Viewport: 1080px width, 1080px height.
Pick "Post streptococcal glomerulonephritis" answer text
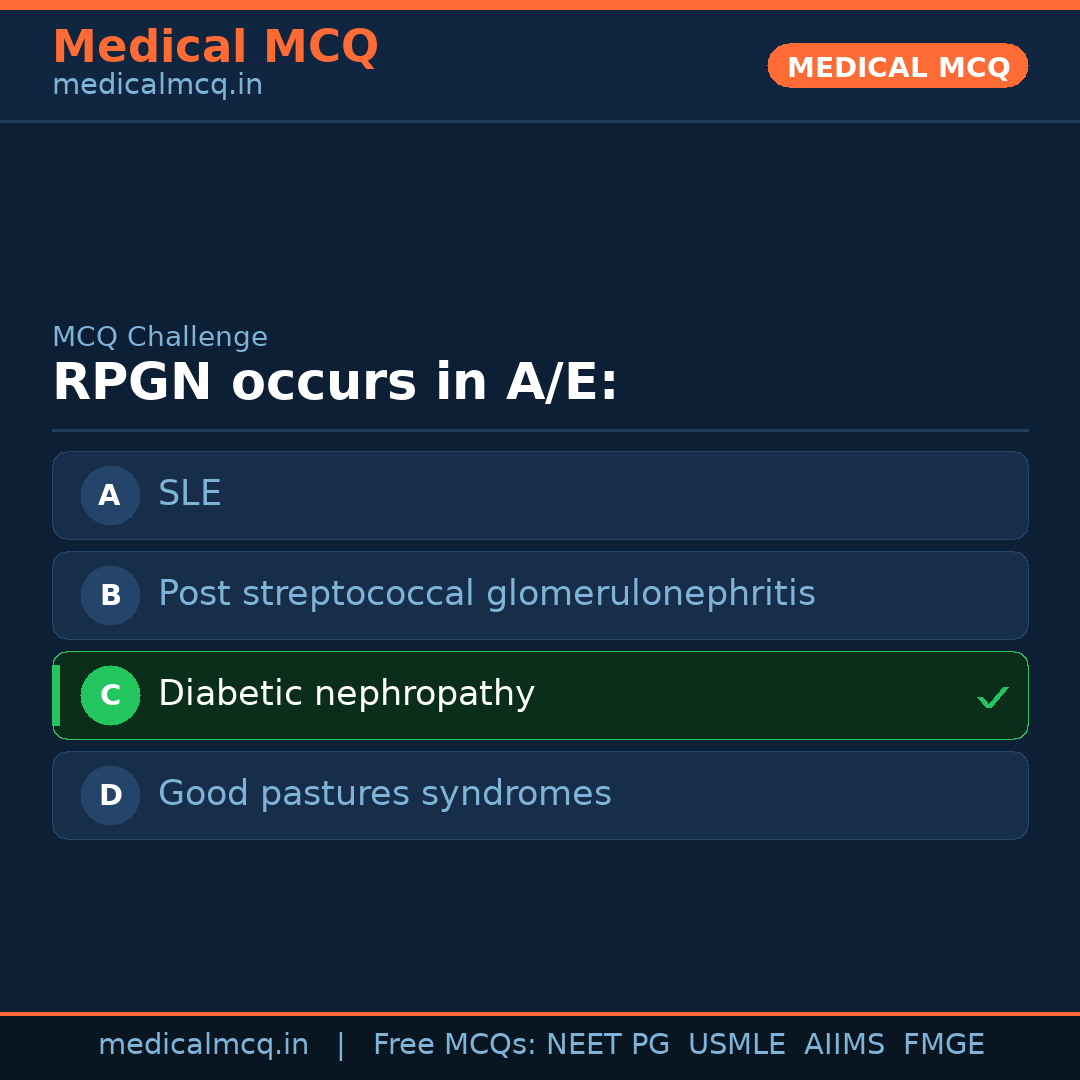click(486, 594)
